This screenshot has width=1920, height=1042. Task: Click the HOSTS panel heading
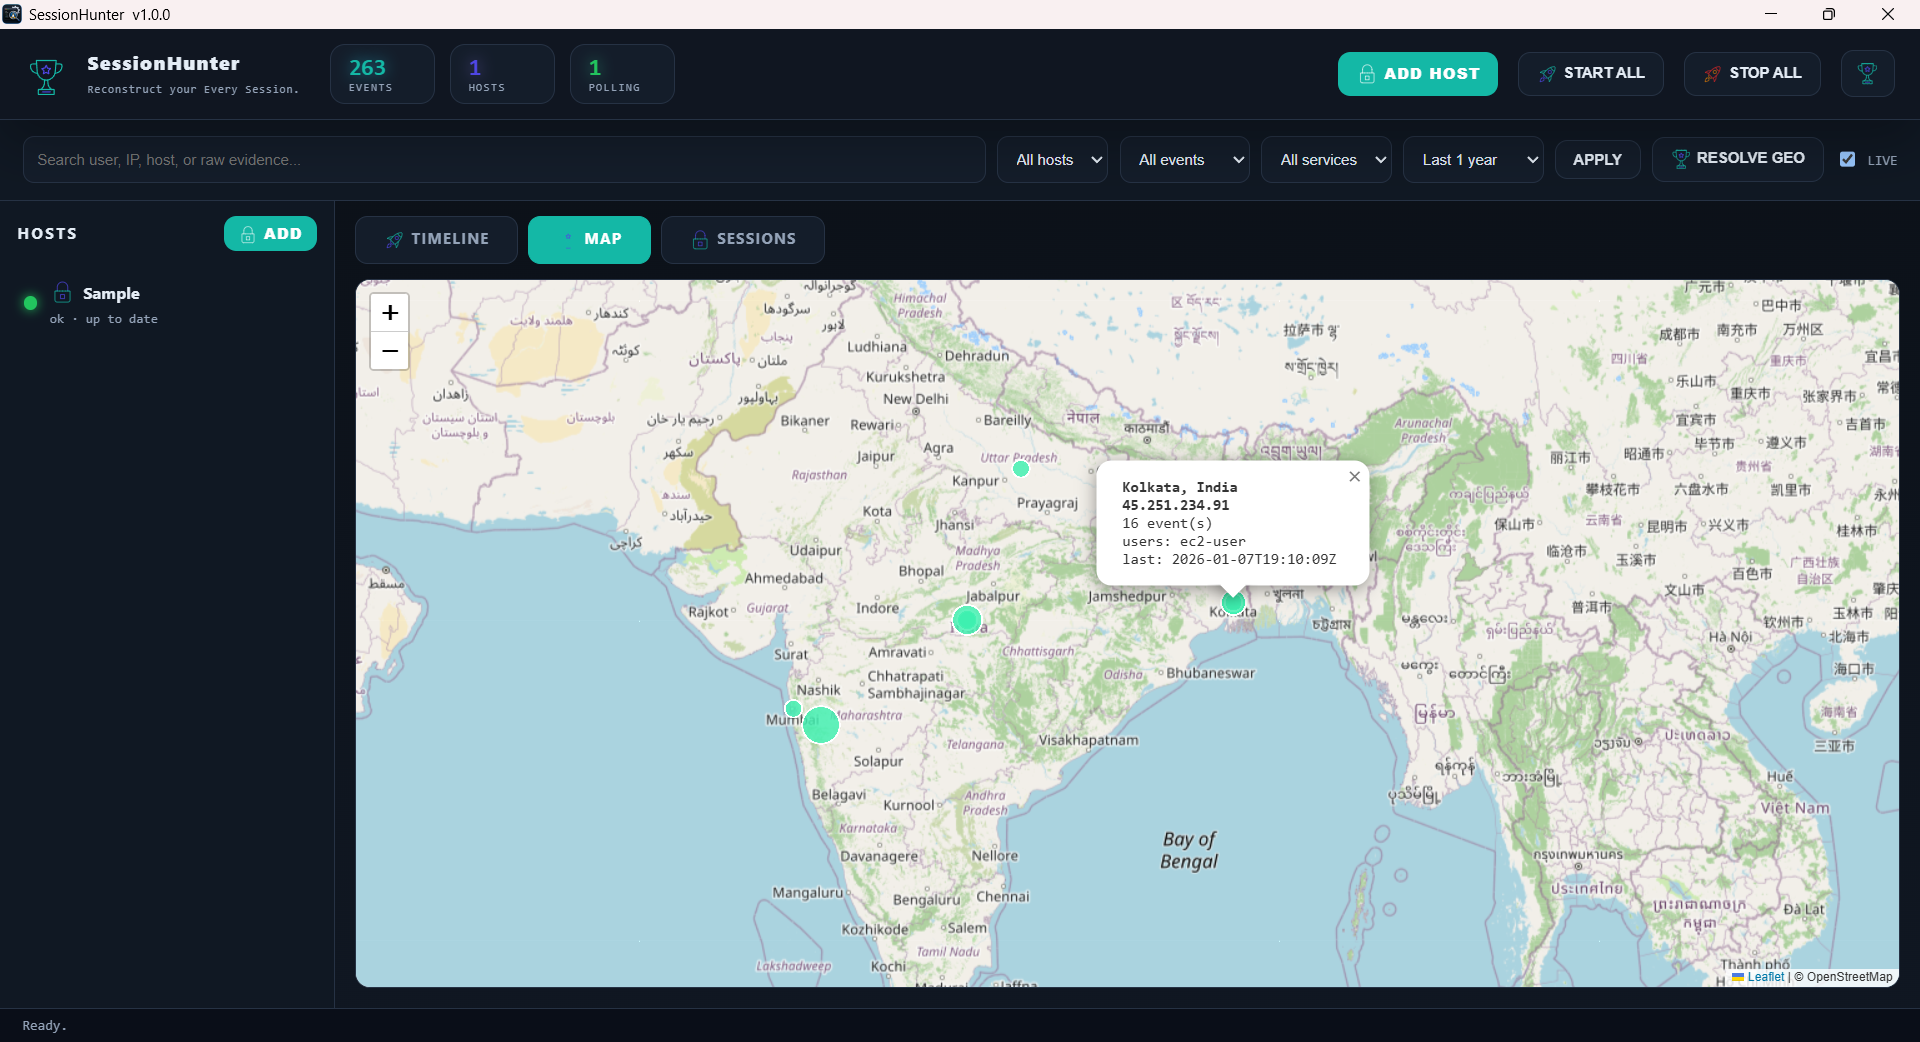47,233
